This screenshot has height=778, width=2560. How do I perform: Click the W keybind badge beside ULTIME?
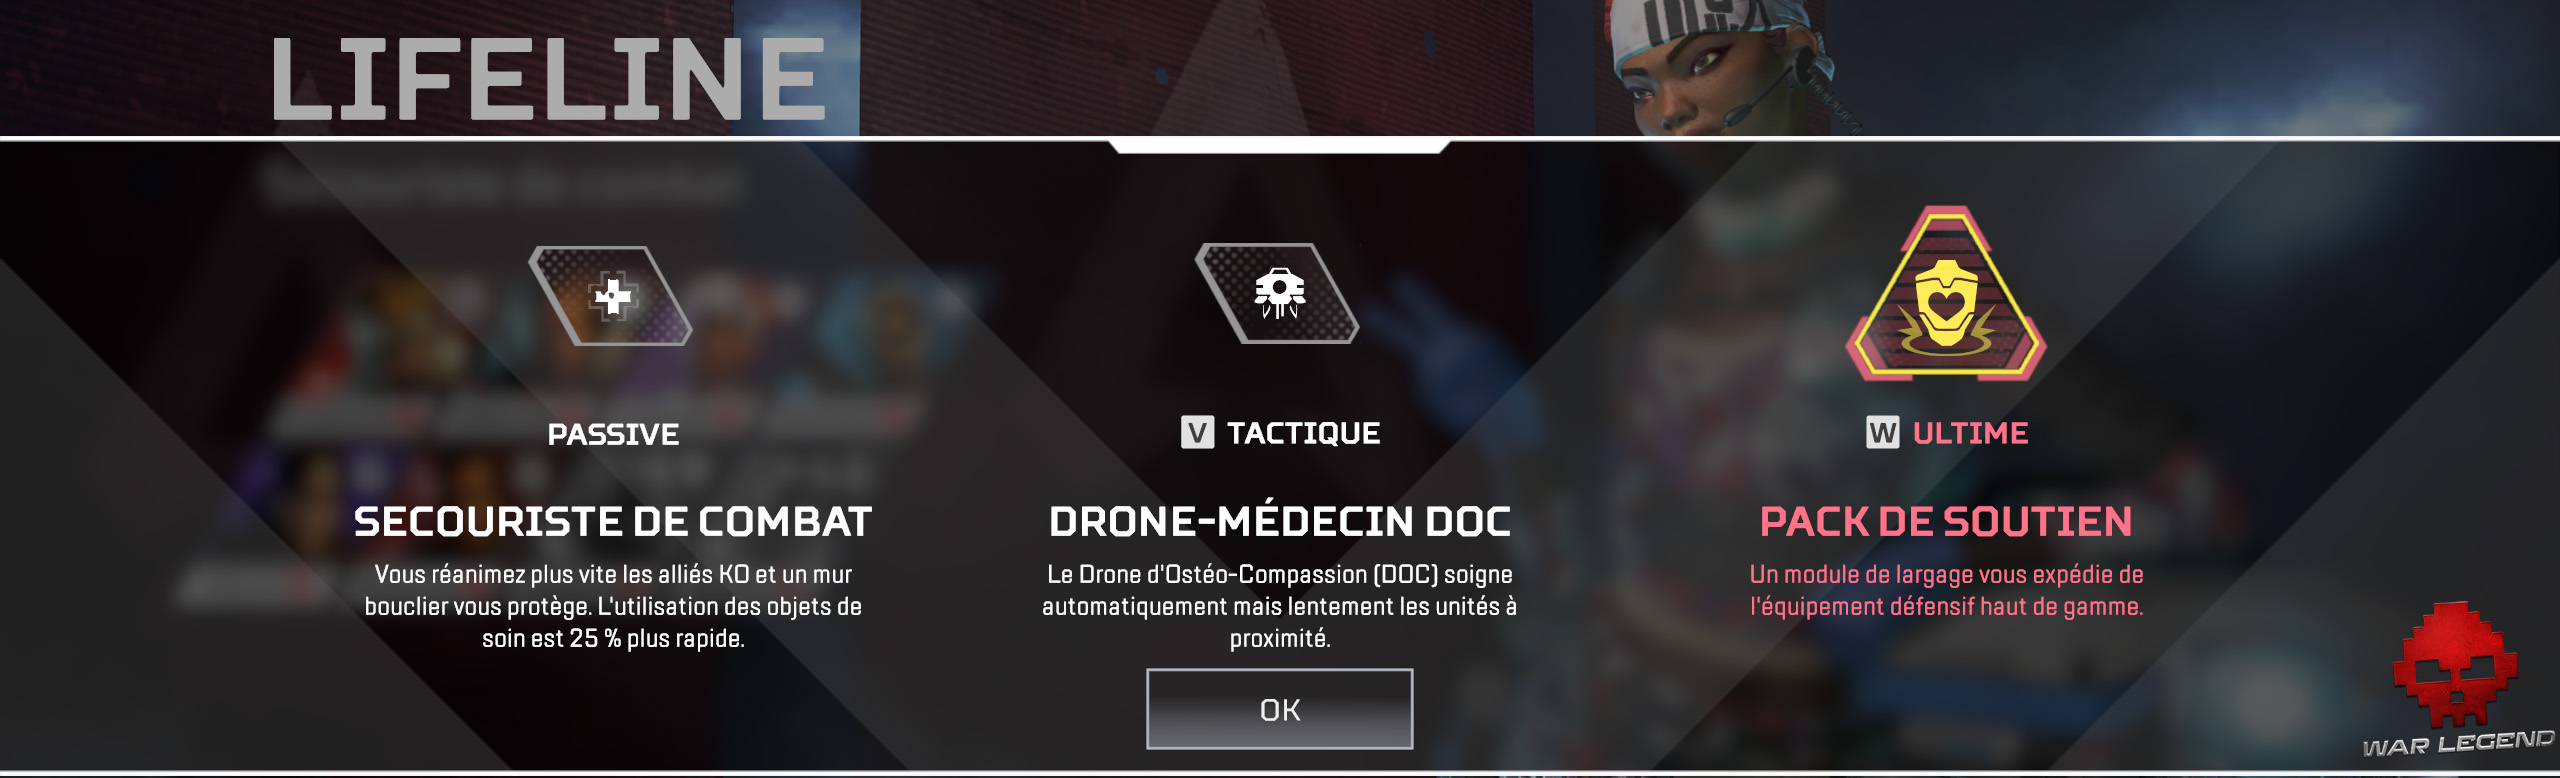1883,433
